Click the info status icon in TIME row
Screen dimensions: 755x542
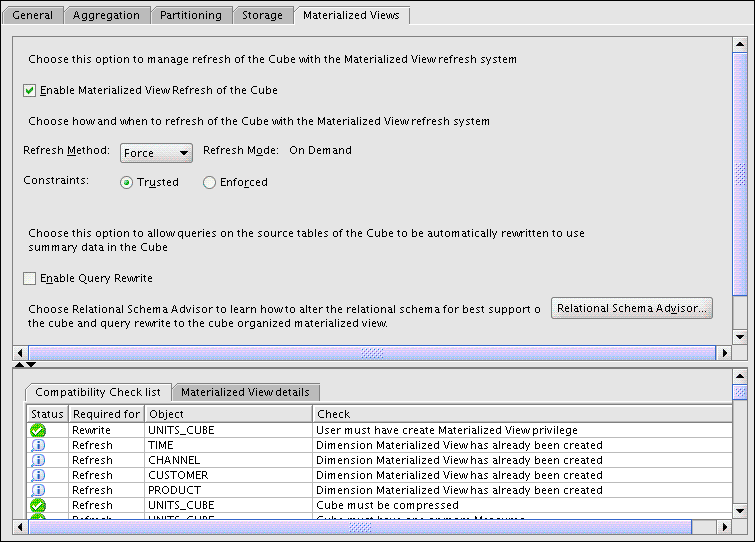(x=38, y=445)
